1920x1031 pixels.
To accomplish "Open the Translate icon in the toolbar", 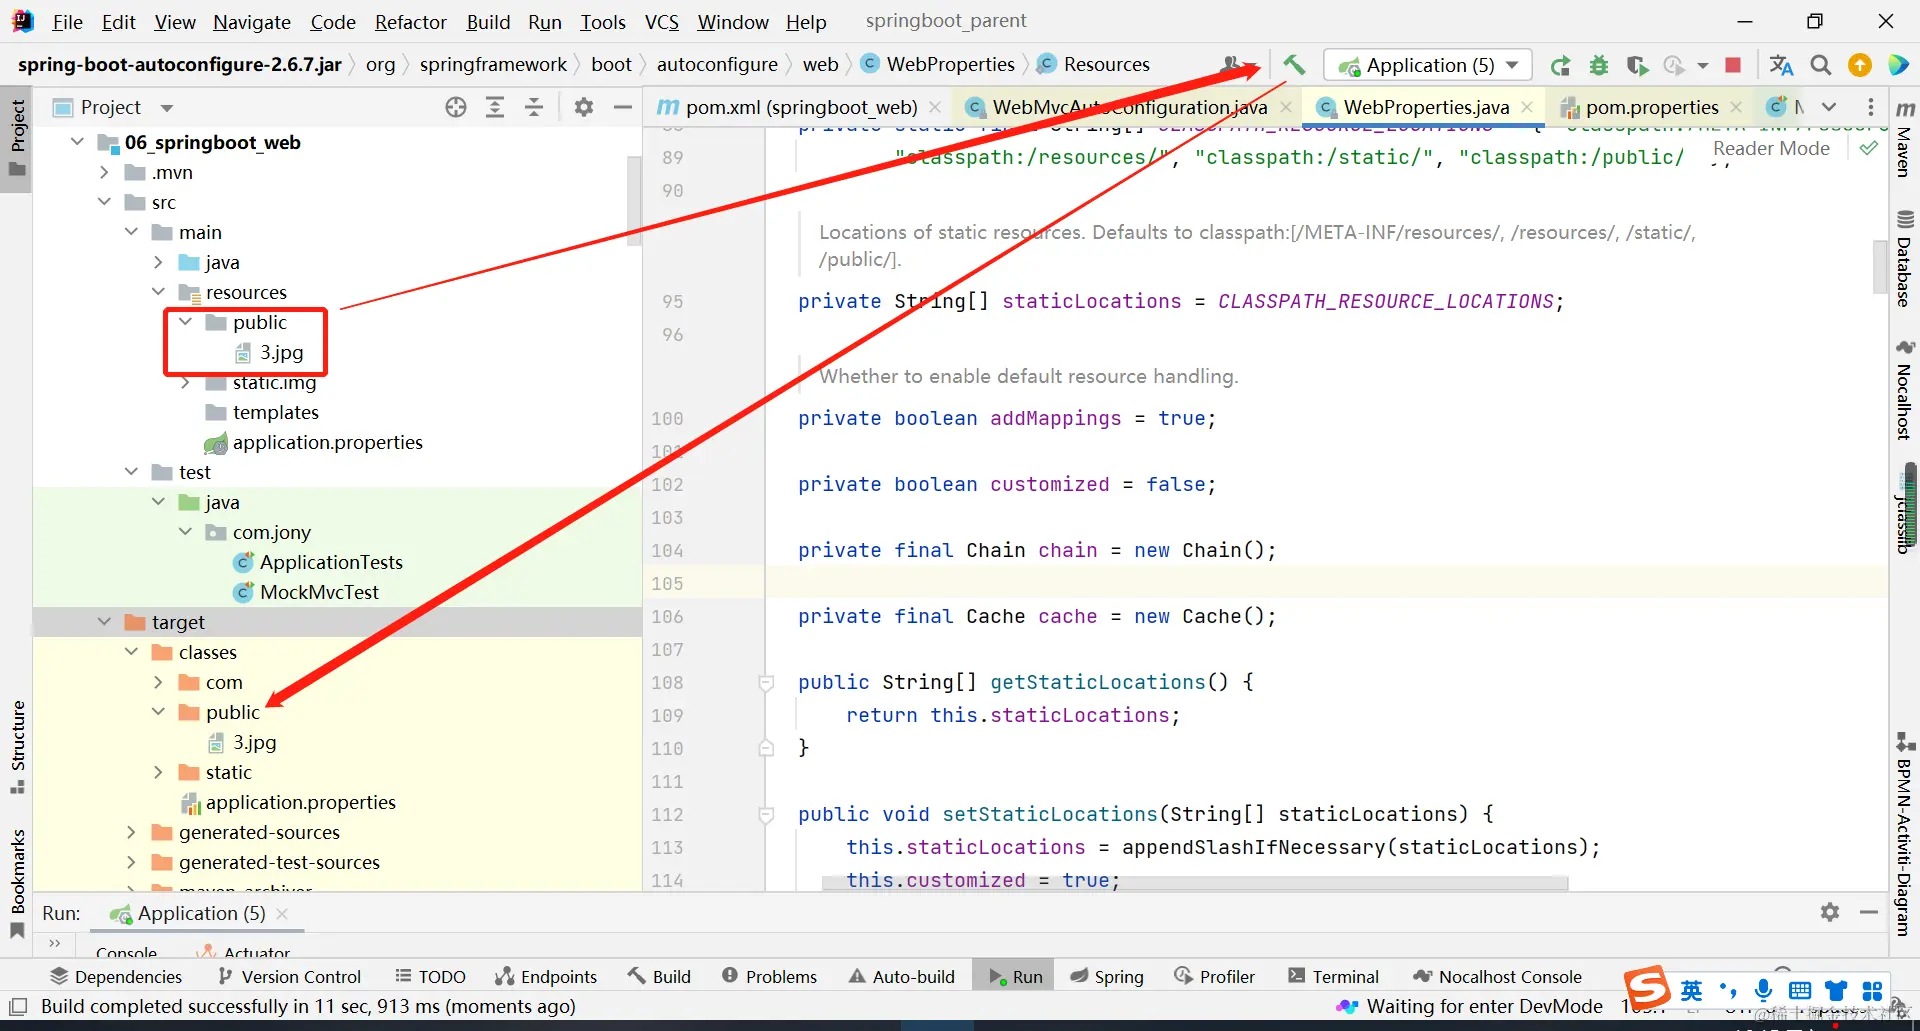I will pyautogui.click(x=1781, y=66).
